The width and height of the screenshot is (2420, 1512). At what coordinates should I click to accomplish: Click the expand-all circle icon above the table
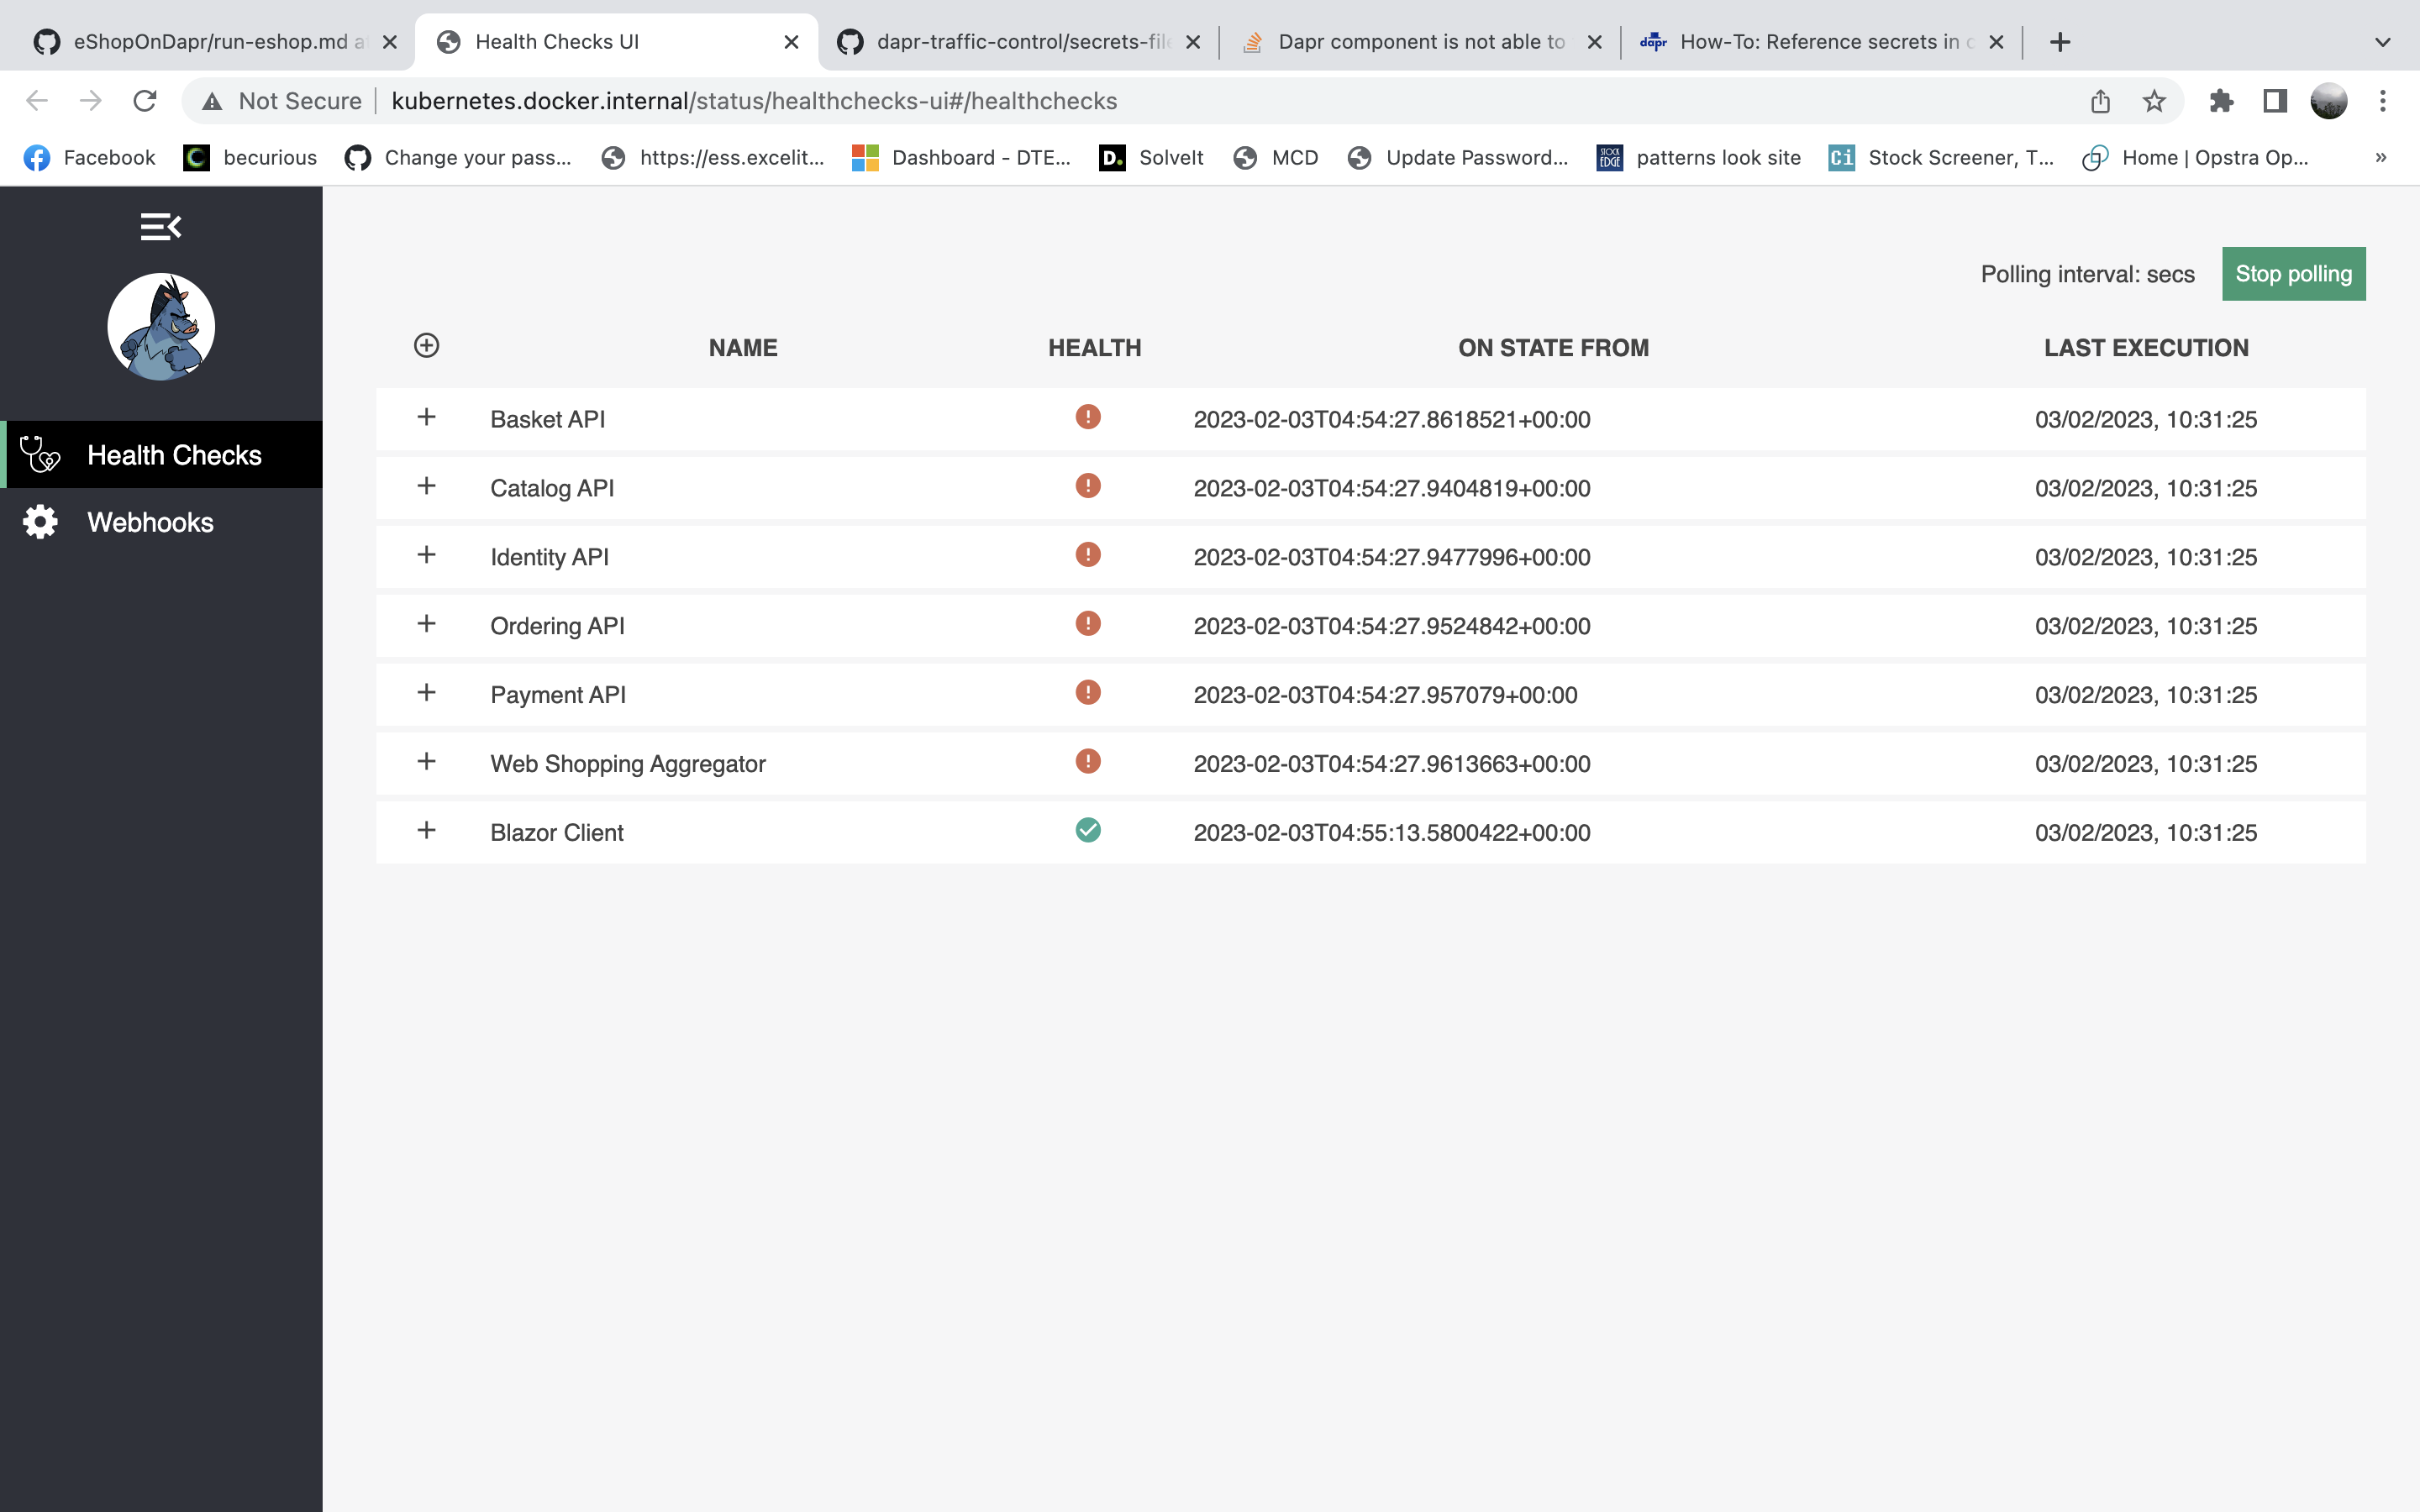click(x=427, y=345)
